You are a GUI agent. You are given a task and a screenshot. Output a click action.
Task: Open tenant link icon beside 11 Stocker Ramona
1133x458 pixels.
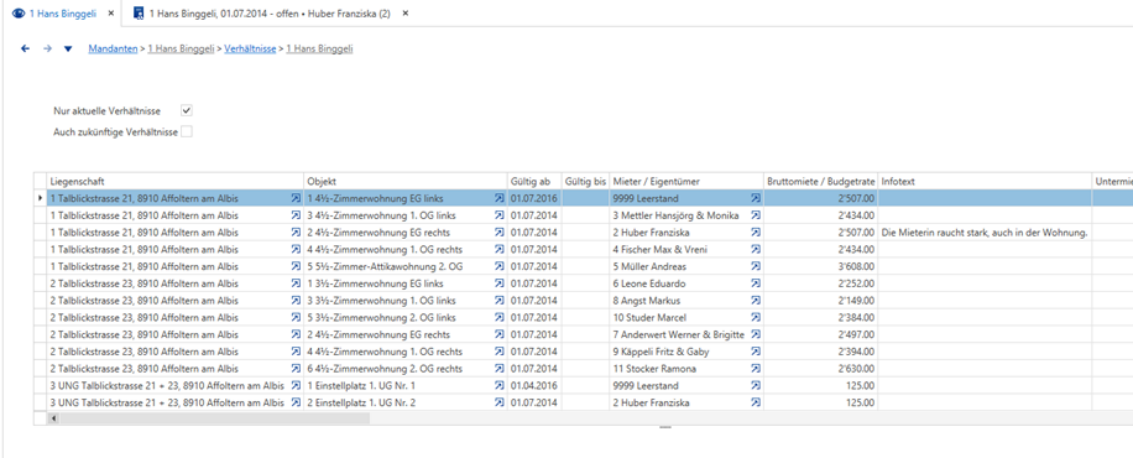(756, 369)
